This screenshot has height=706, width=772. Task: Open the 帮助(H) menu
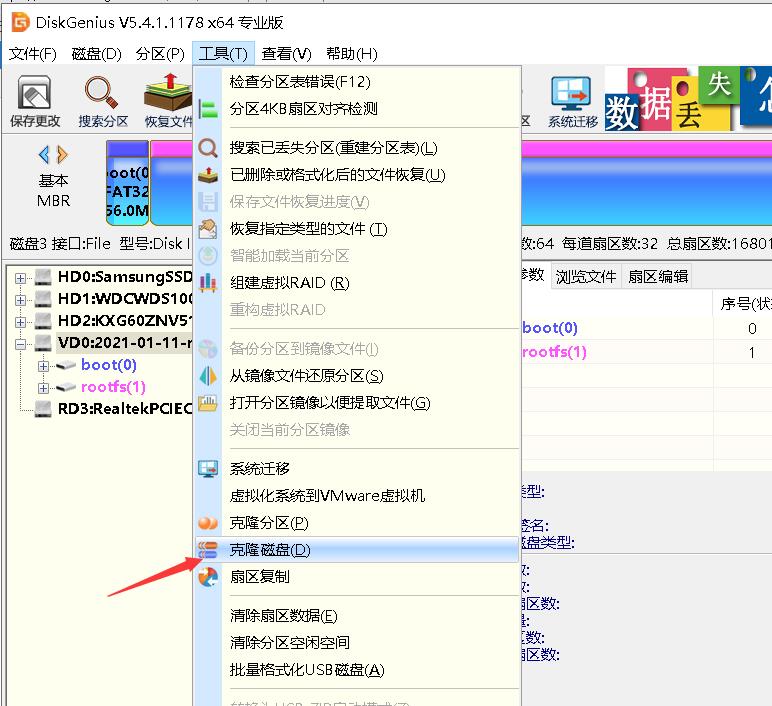(x=352, y=54)
